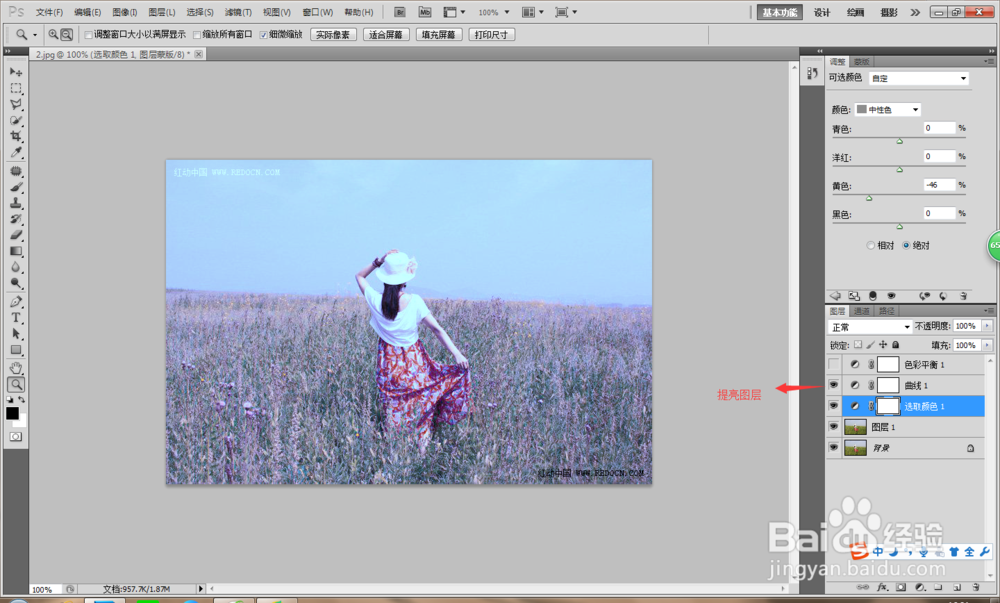This screenshot has width=1000, height=603.
Task: Click the 打印尺寸 button
Action: click(x=491, y=35)
